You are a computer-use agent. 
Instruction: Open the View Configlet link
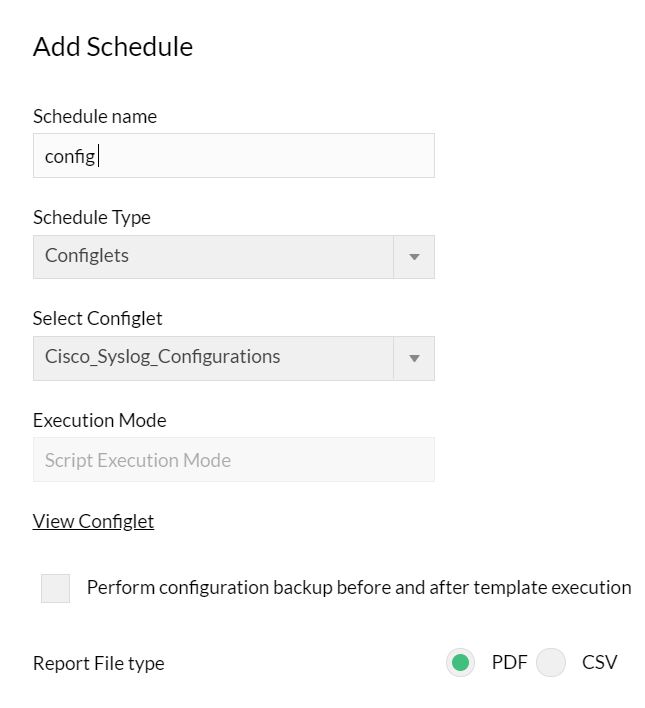point(93,521)
